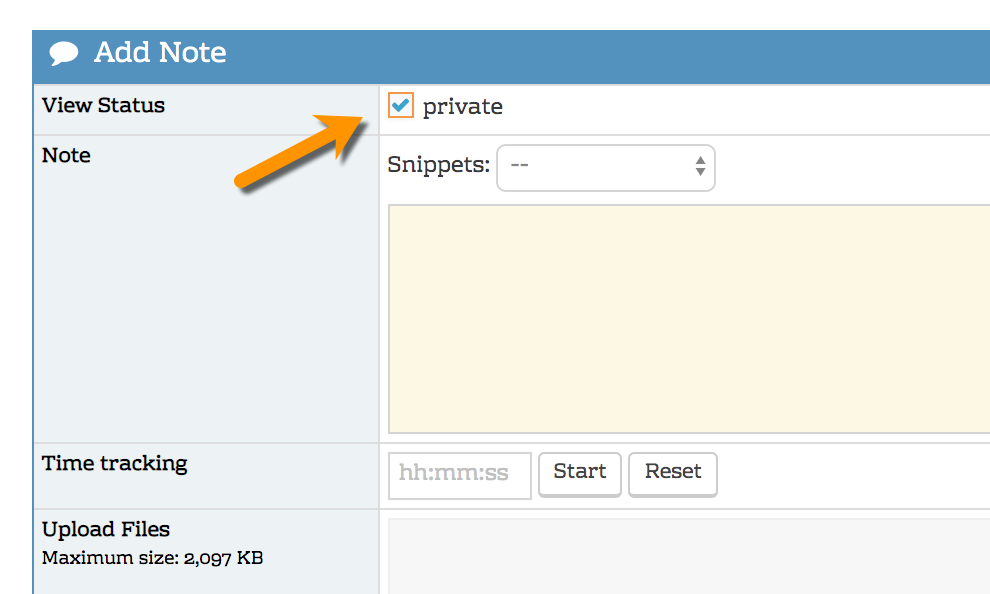This screenshot has width=990, height=594.
Task: Click the 'private' checkbox label text
Action: coord(462,107)
